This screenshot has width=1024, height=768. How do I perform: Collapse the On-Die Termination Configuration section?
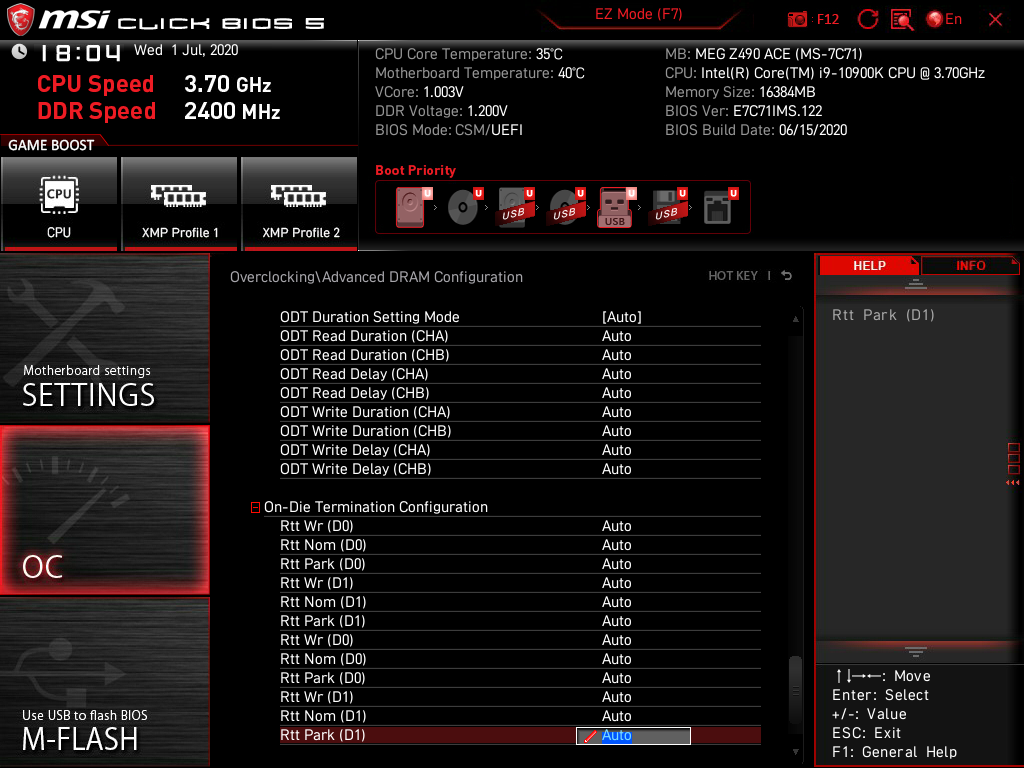[255, 507]
